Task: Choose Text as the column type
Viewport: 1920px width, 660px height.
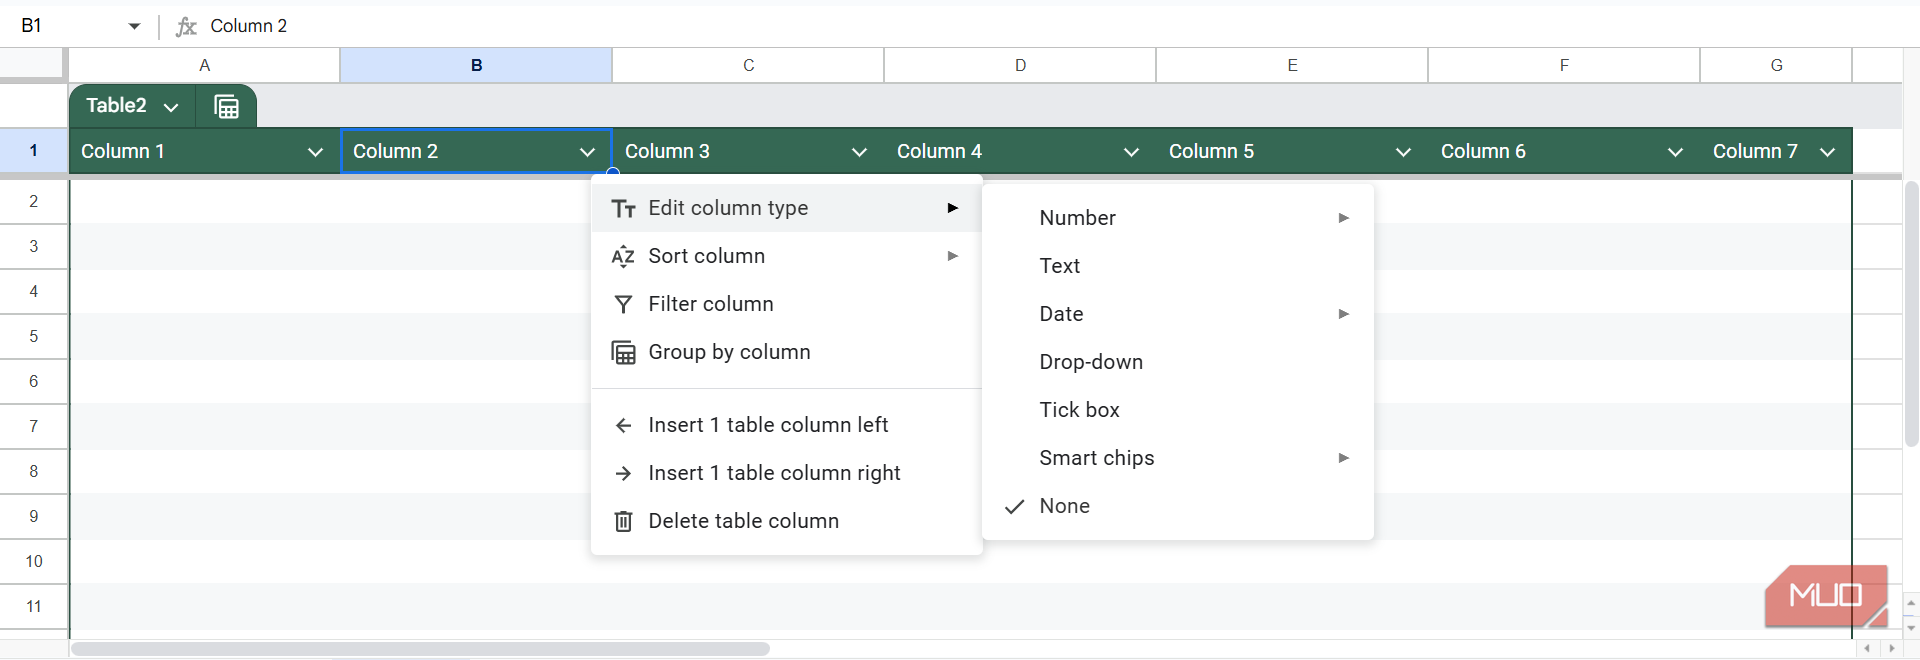Action: (x=1059, y=266)
